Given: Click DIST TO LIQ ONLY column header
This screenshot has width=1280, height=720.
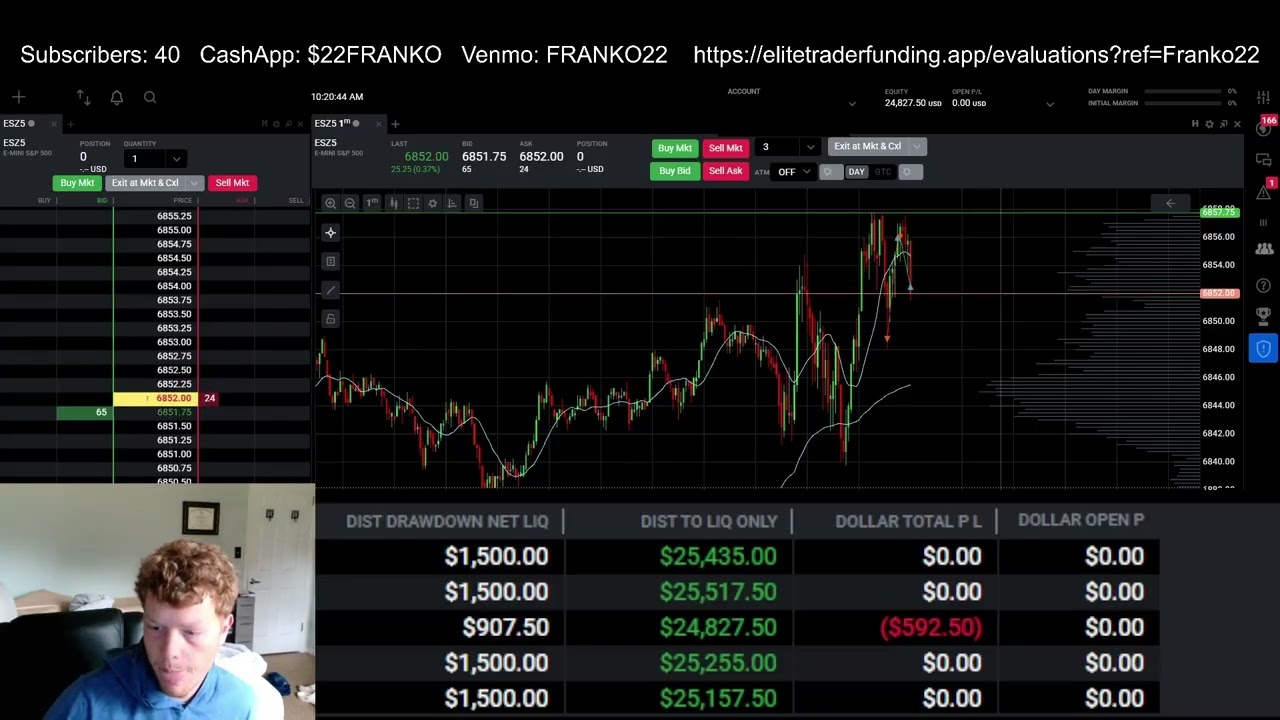Looking at the screenshot, I should (708, 521).
